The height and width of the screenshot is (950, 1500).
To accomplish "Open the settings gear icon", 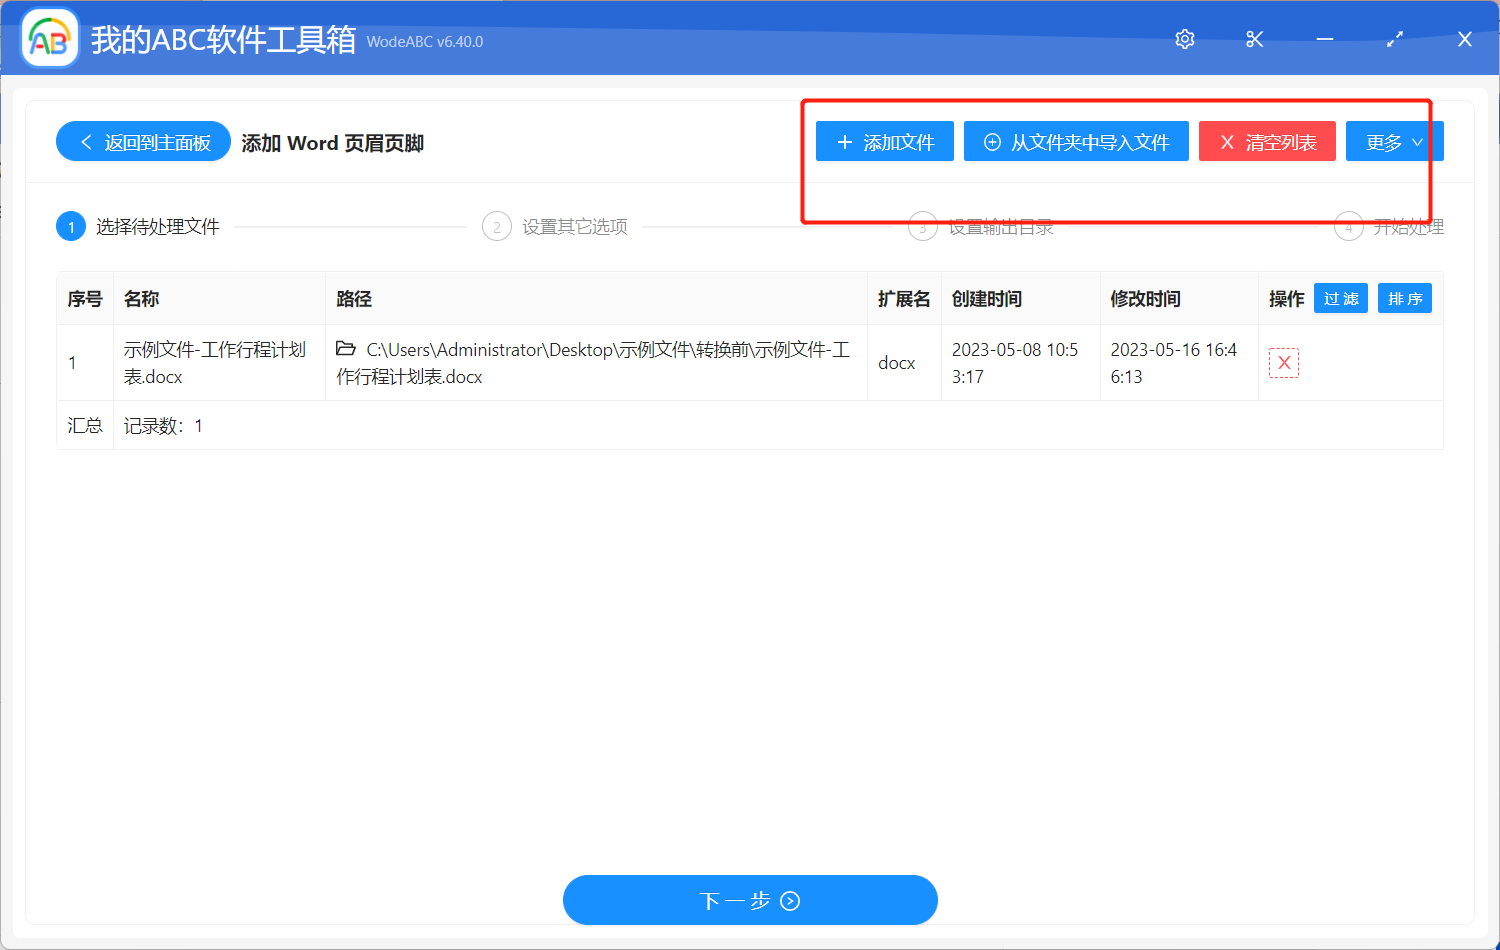I will pos(1184,39).
